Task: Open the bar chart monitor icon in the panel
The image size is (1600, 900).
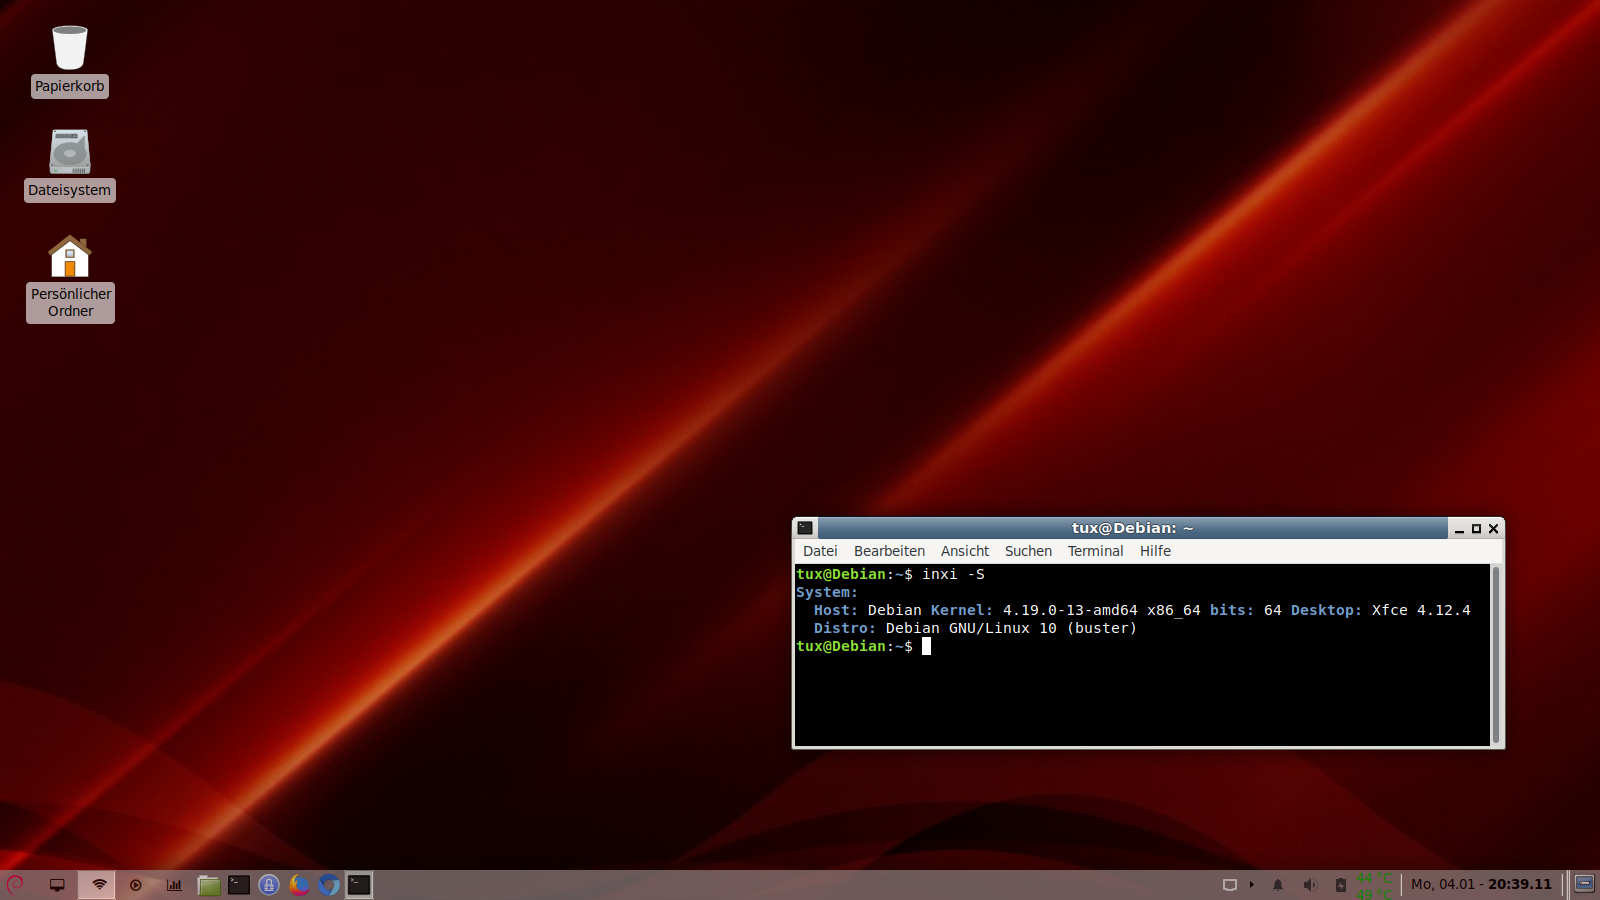Action: tap(174, 885)
